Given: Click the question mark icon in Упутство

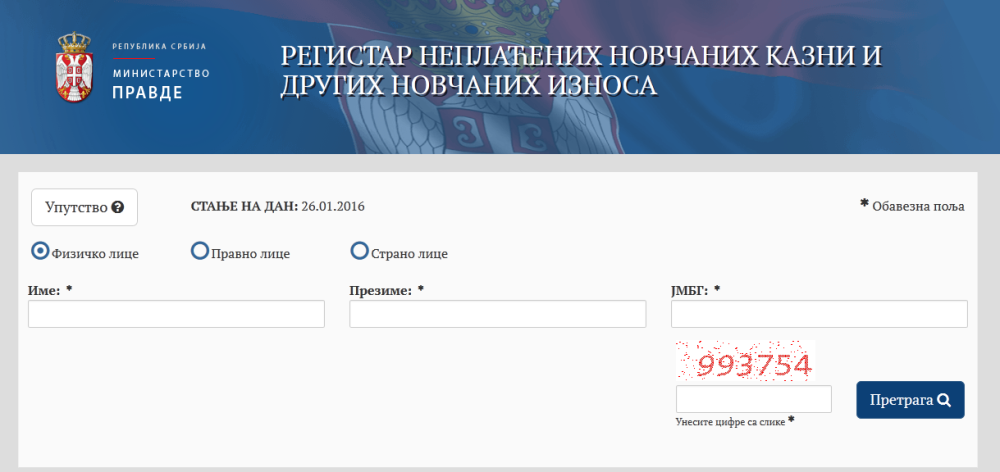Looking at the screenshot, I should (117, 207).
